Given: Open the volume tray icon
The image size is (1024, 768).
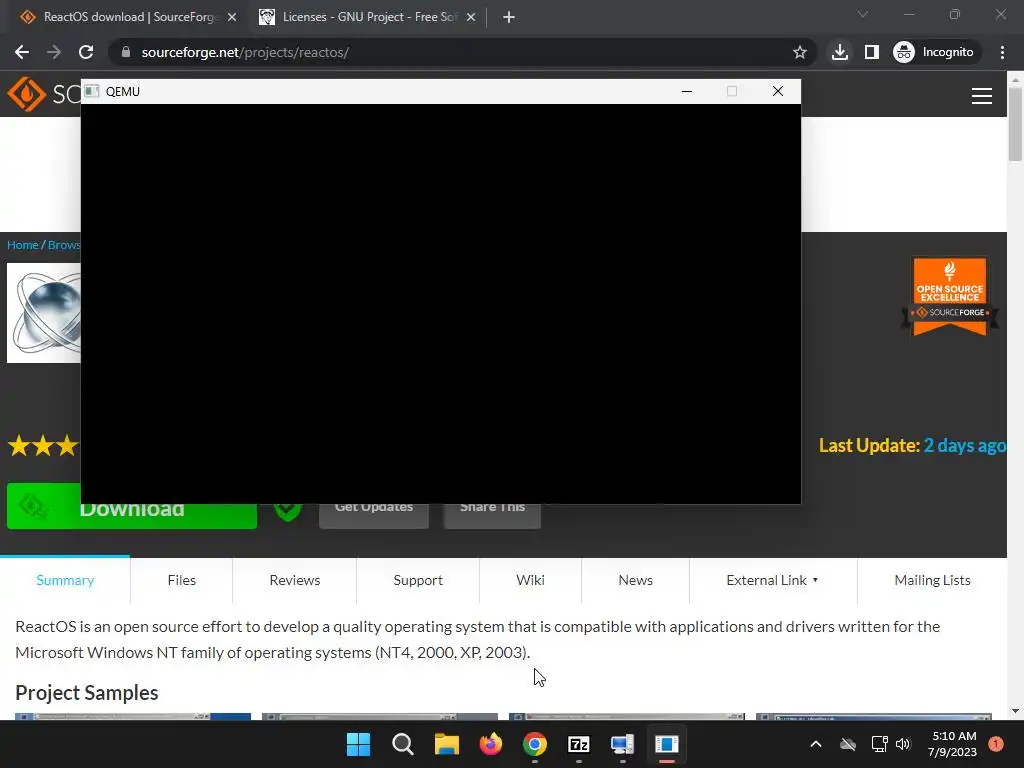Looking at the screenshot, I should click(x=903, y=744).
